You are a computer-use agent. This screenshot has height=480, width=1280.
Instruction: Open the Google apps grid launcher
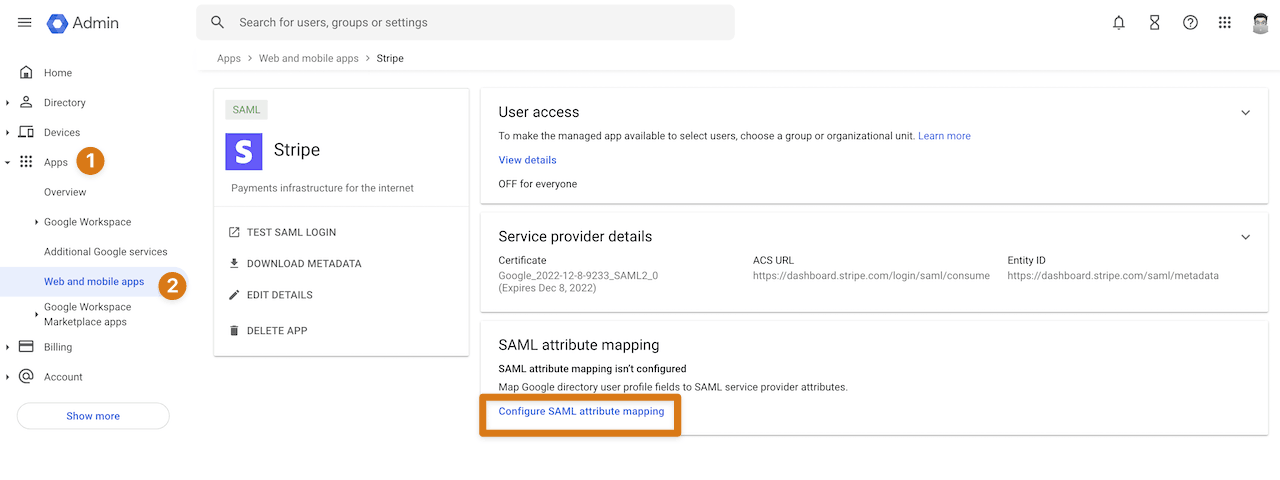point(1225,22)
